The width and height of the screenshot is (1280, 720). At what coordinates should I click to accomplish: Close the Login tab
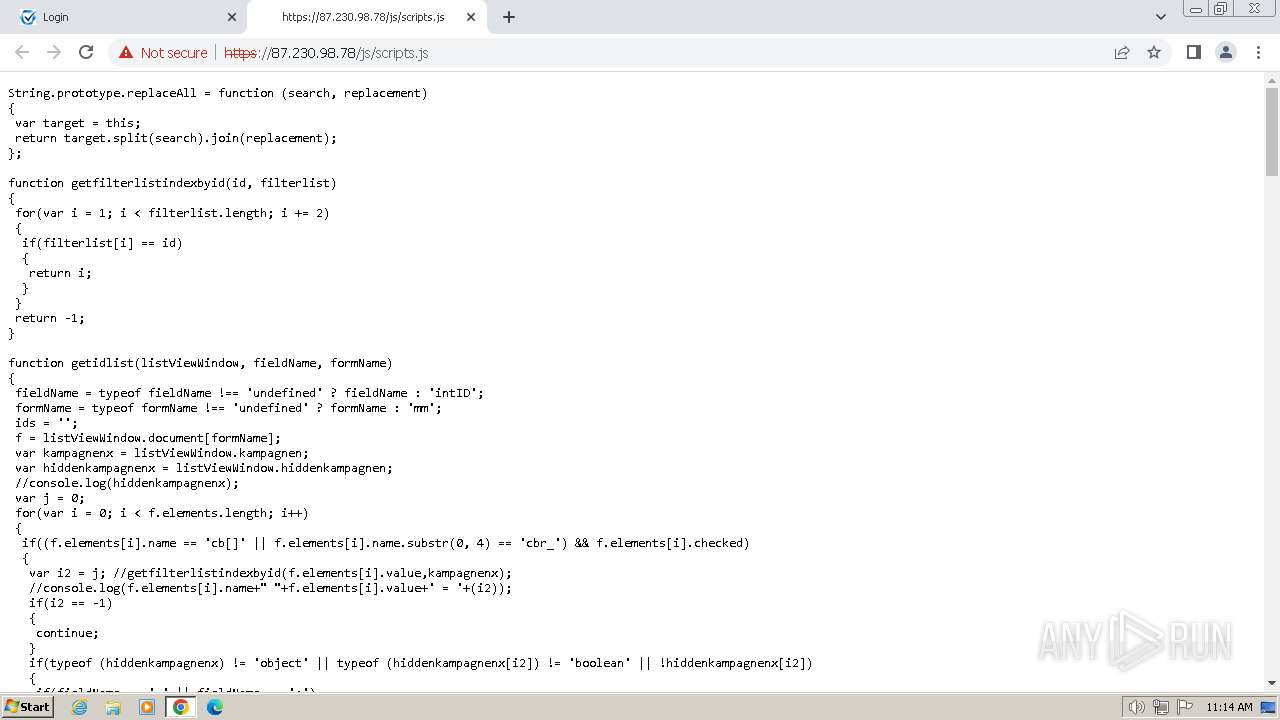click(x=232, y=17)
